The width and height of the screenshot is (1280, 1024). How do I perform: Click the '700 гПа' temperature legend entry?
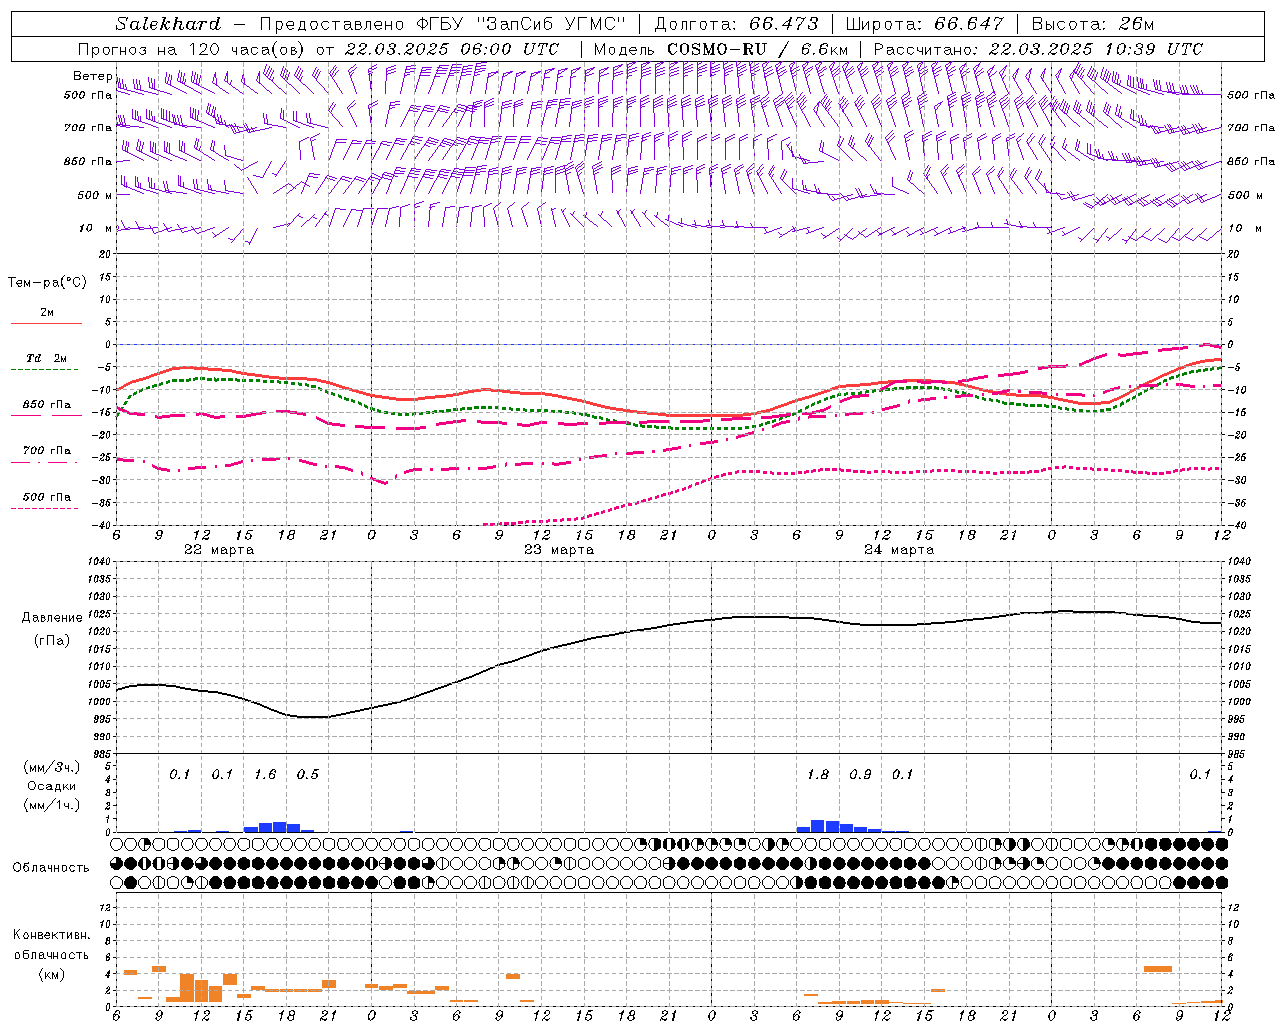tap(47, 451)
